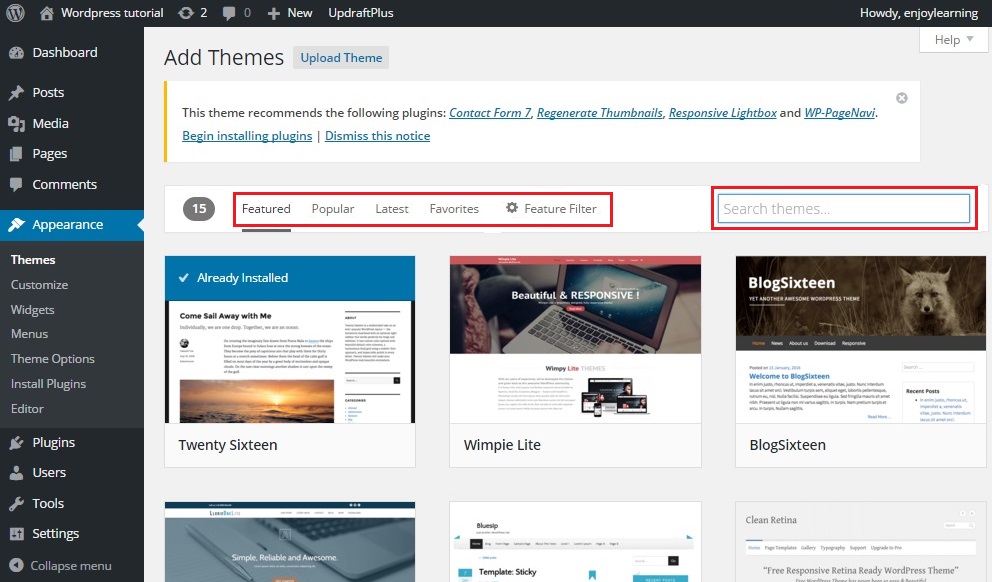This screenshot has width=992, height=582.
Task: Open the Bluesip theme thumbnail
Action: tap(575, 542)
